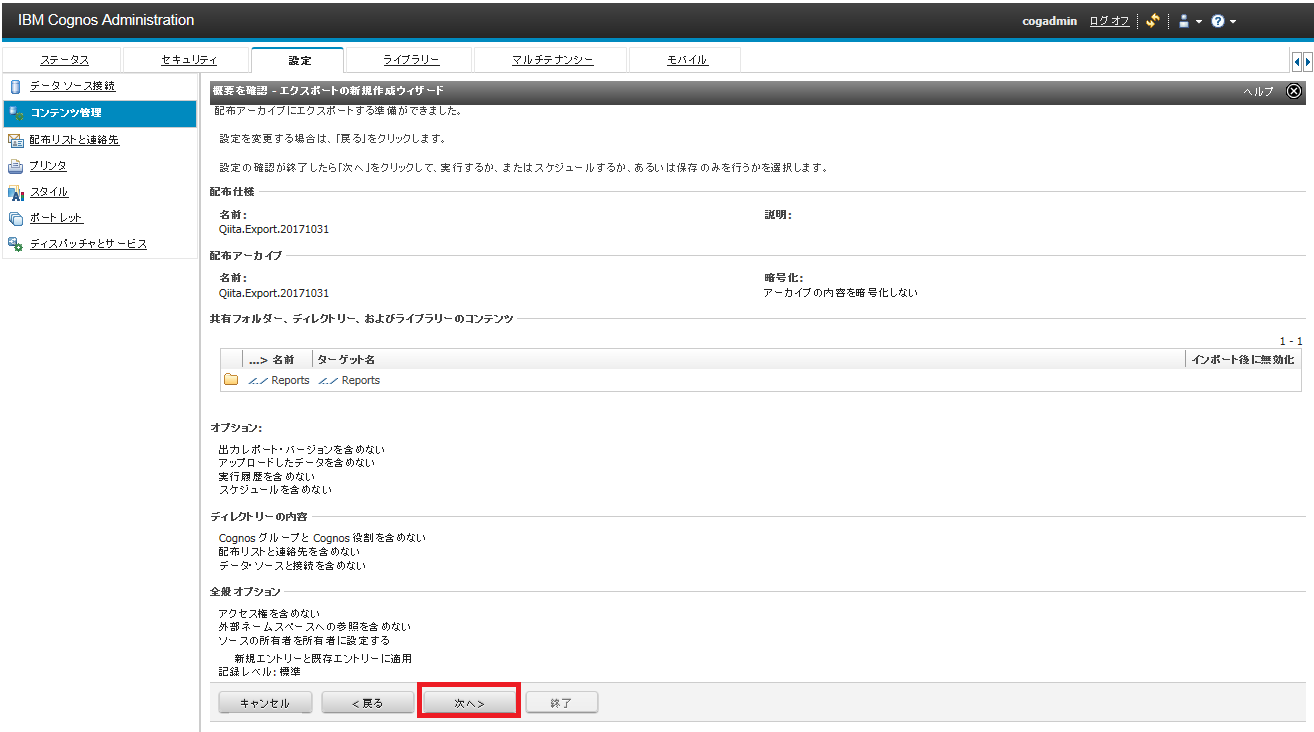The image size is (1314, 732).
Task: Click the 次へ＞ next button
Action: (469, 703)
